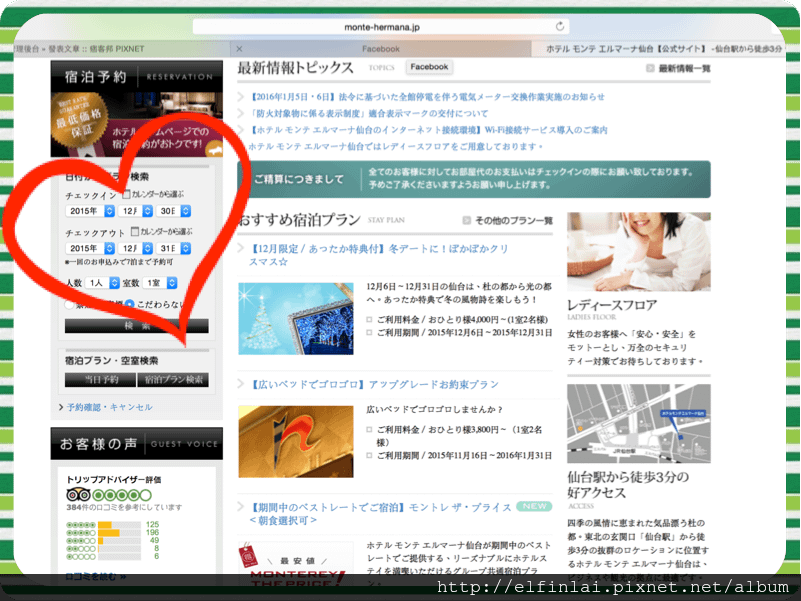Screen dimensions: 801x601
Task: Click arrow icon beside 2016年1月5日 notice
Action: point(241,97)
